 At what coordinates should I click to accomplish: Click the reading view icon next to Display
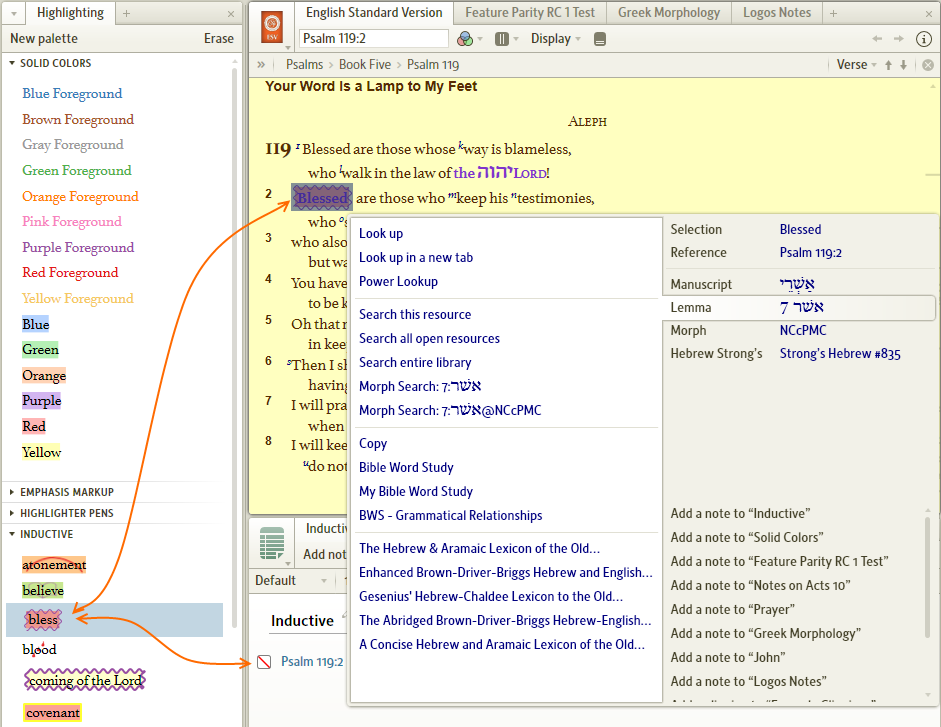(x=600, y=39)
